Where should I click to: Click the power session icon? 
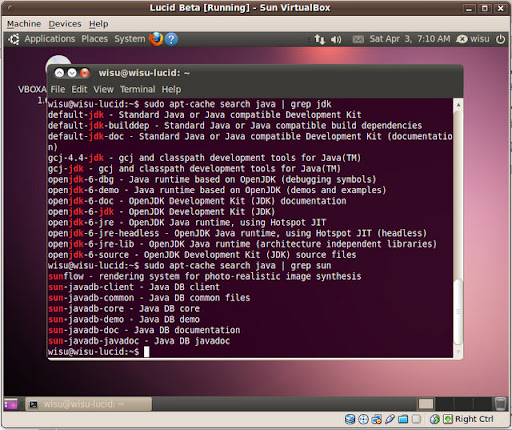pyautogui.click(x=500, y=39)
